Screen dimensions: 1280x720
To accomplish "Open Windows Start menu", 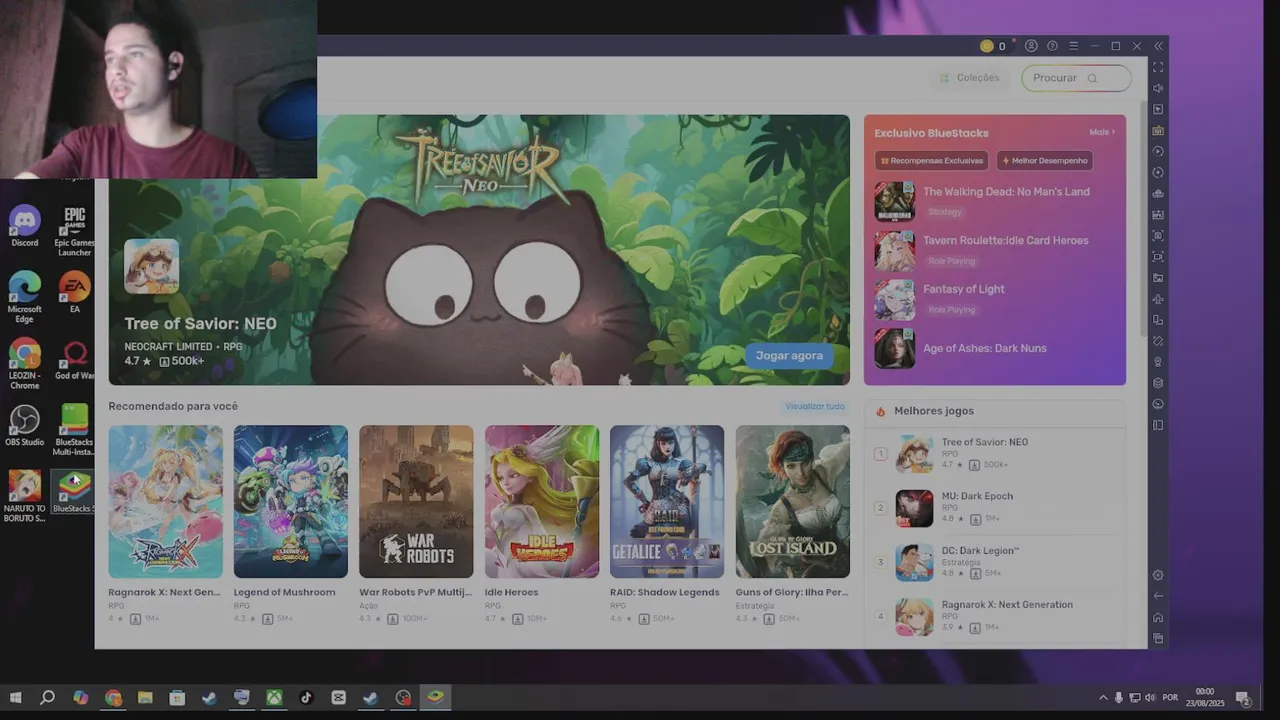I will 15,698.
